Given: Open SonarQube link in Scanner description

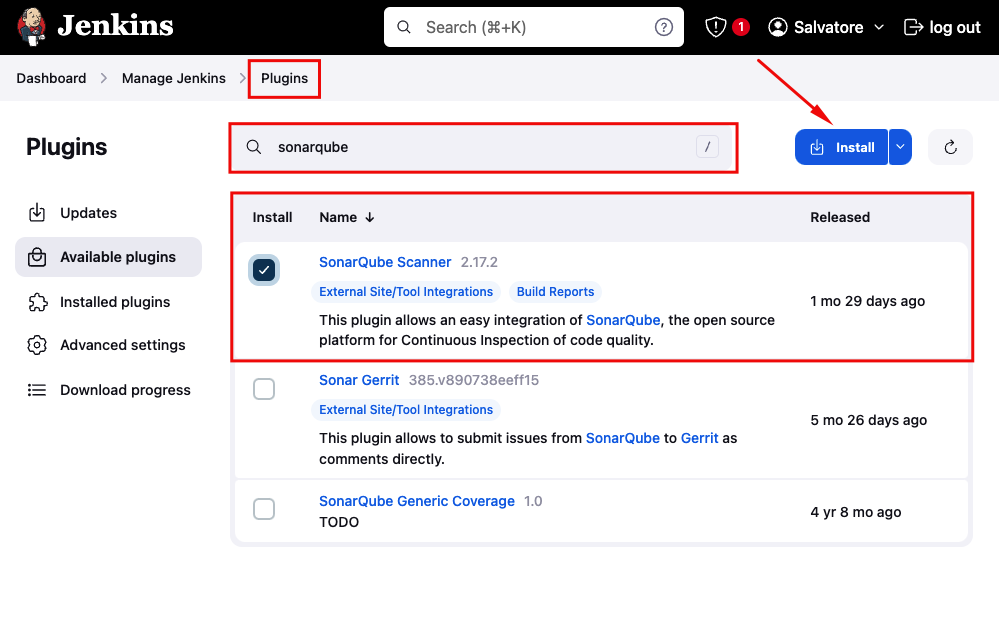Looking at the screenshot, I should (x=623, y=320).
